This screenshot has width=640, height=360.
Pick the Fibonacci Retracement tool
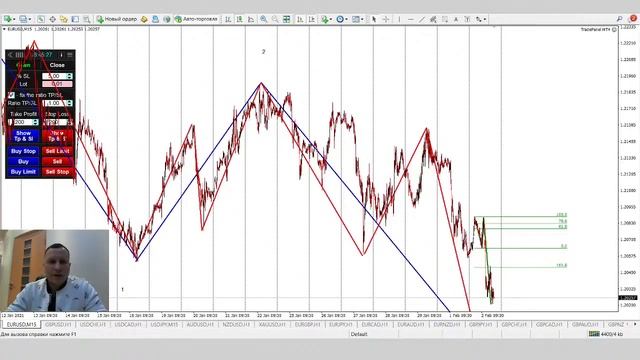coord(444,19)
